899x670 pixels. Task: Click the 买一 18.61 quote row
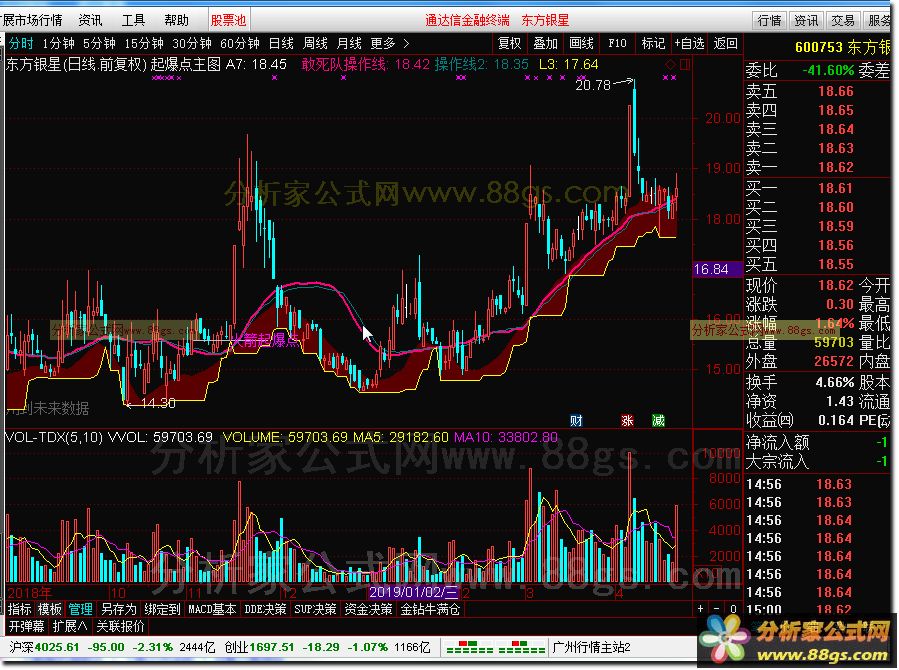point(800,188)
